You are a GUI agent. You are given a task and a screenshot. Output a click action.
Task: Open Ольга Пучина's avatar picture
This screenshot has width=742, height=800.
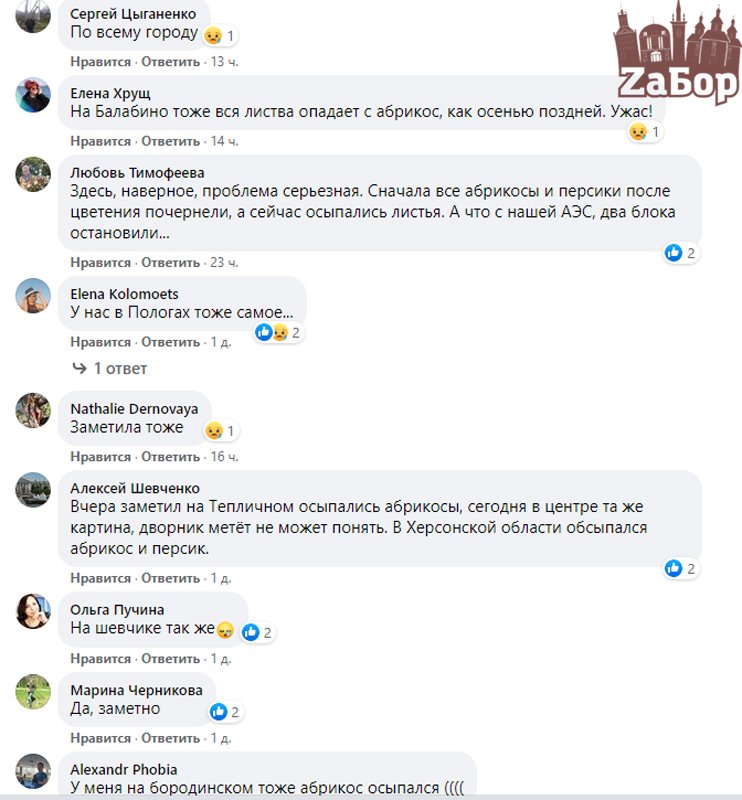[x=33, y=611]
